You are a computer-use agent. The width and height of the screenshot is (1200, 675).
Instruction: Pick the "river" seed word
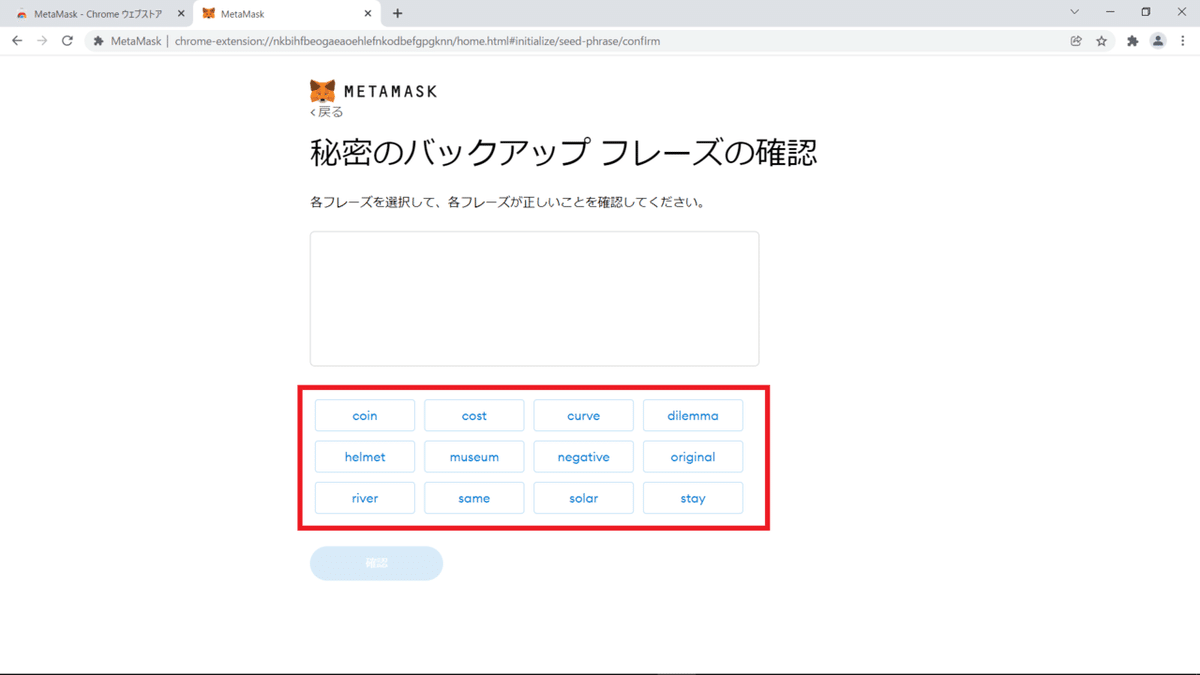coord(365,498)
